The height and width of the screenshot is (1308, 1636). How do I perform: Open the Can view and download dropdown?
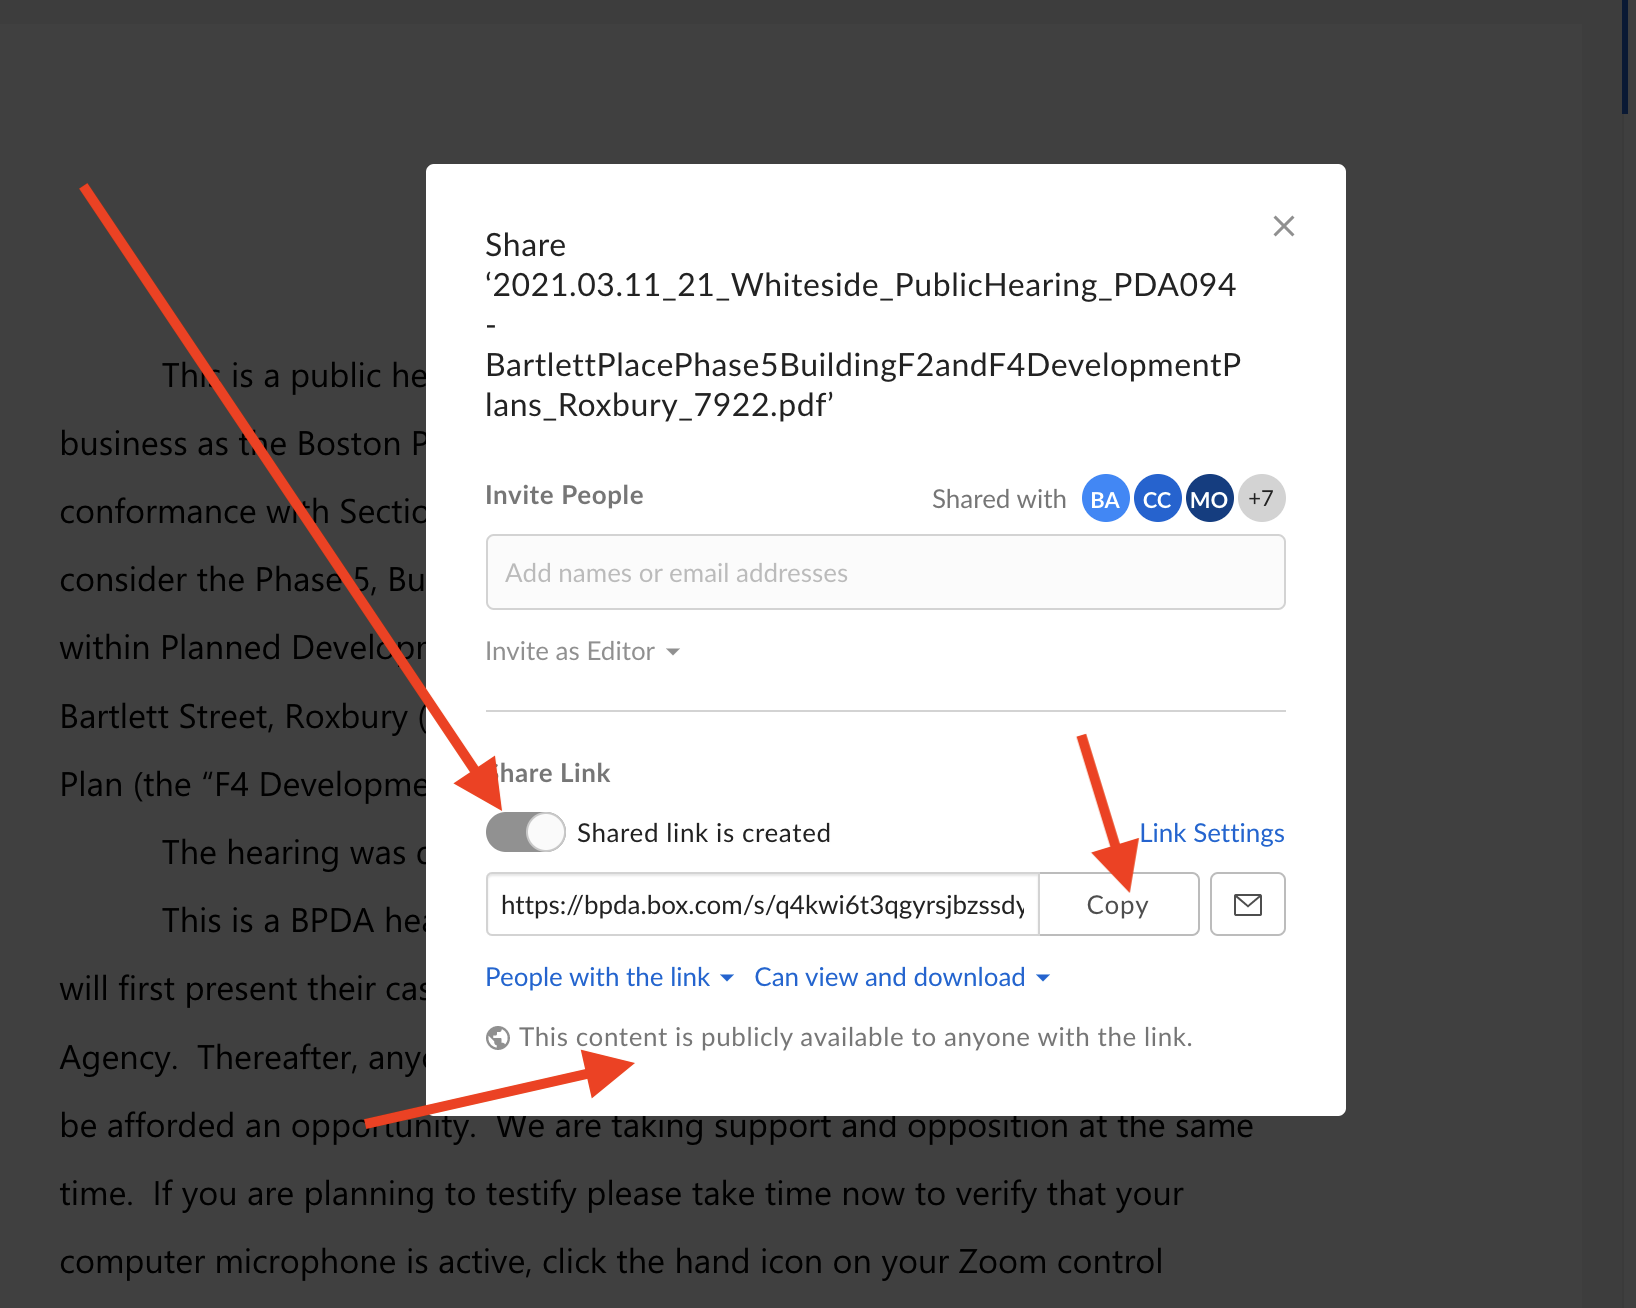(x=902, y=977)
